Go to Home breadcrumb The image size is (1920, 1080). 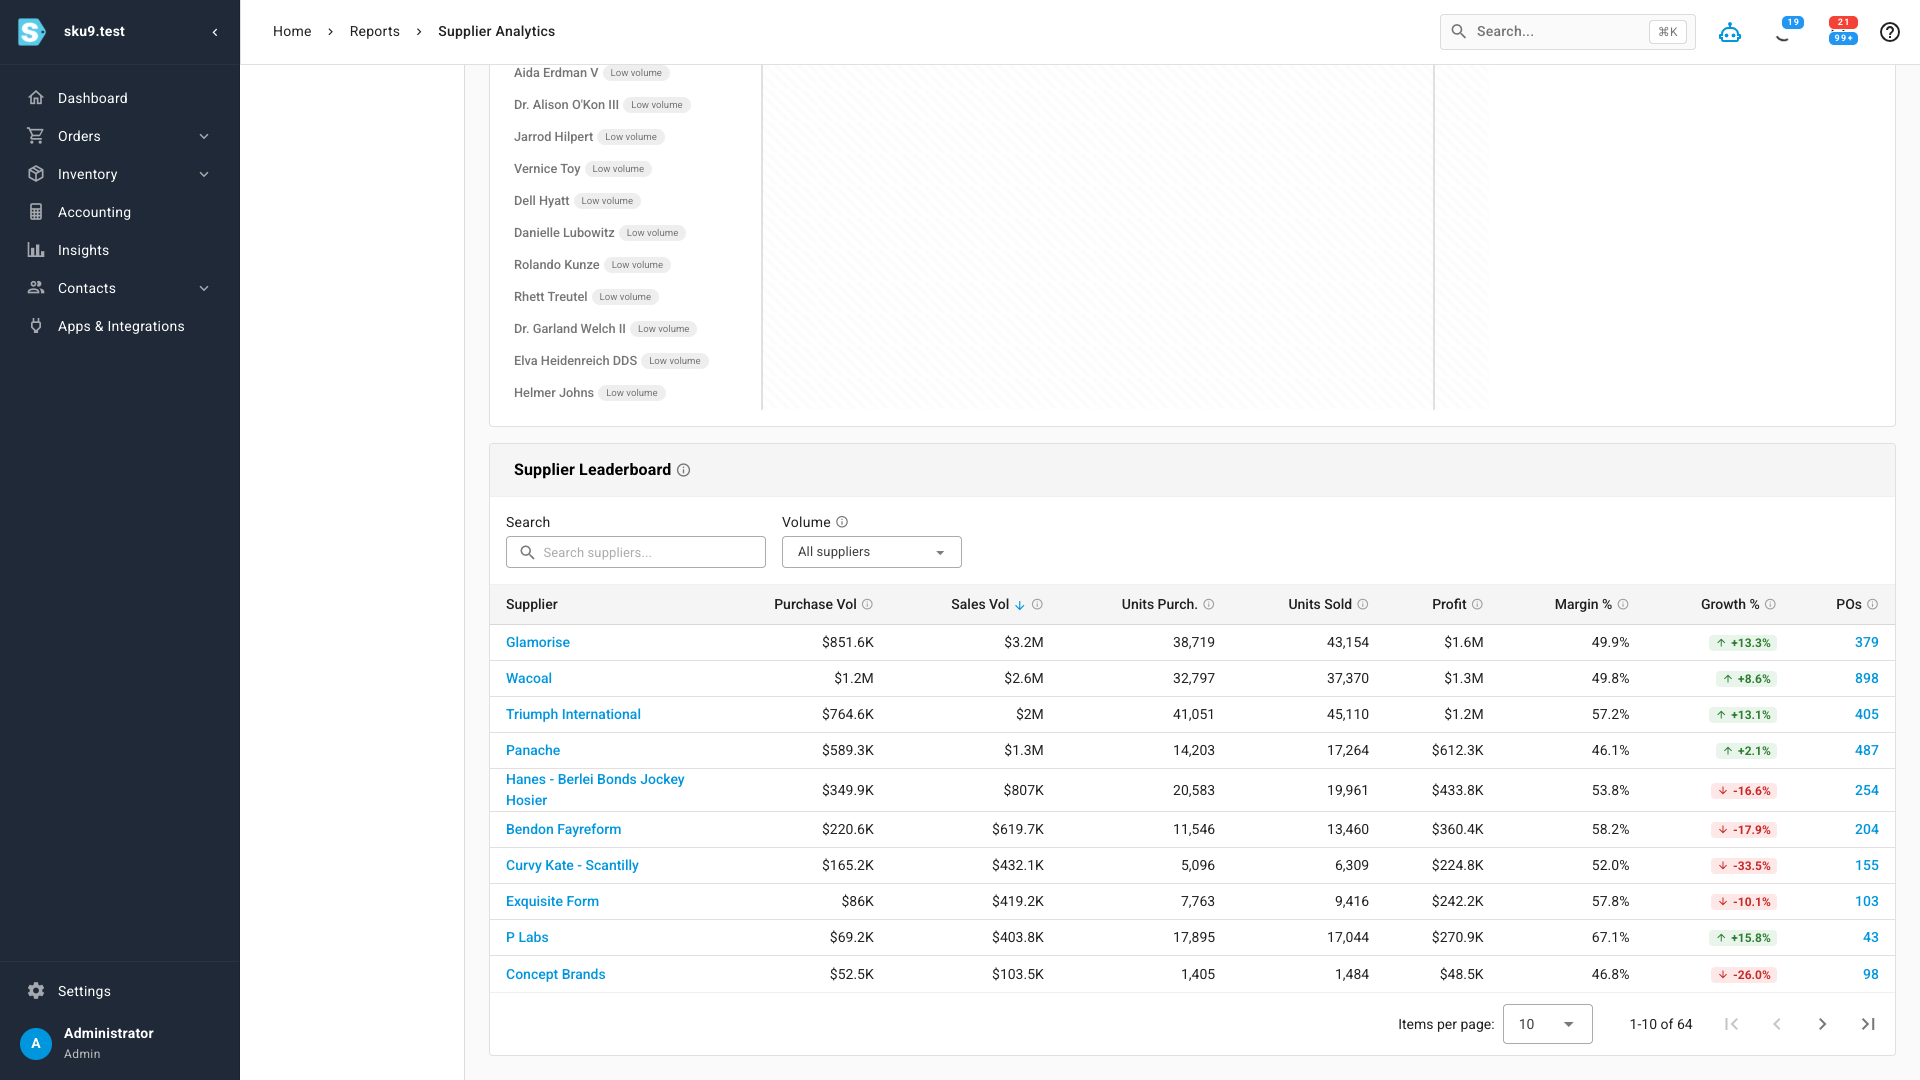(x=292, y=32)
